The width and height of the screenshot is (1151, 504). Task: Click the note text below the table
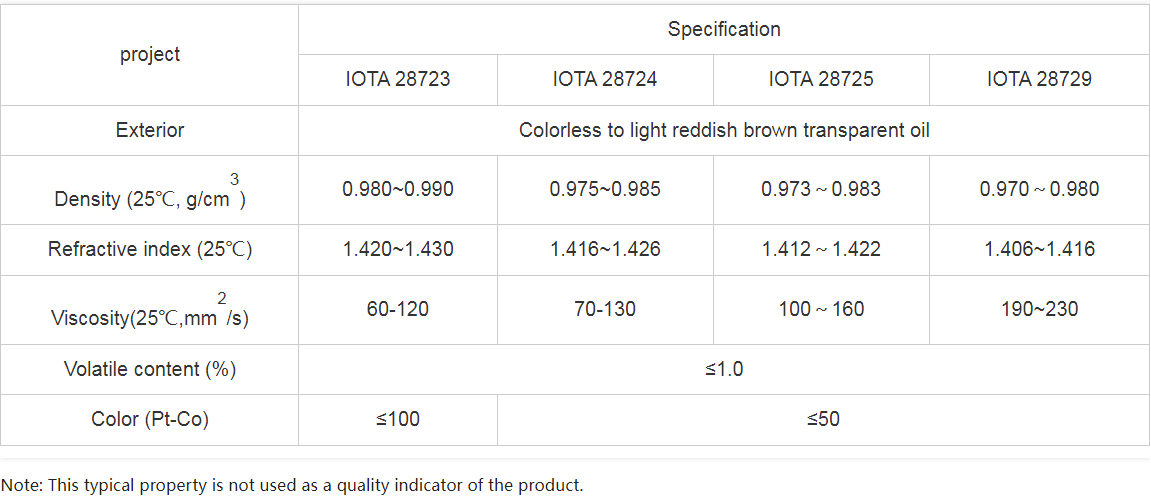tap(292, 485)
